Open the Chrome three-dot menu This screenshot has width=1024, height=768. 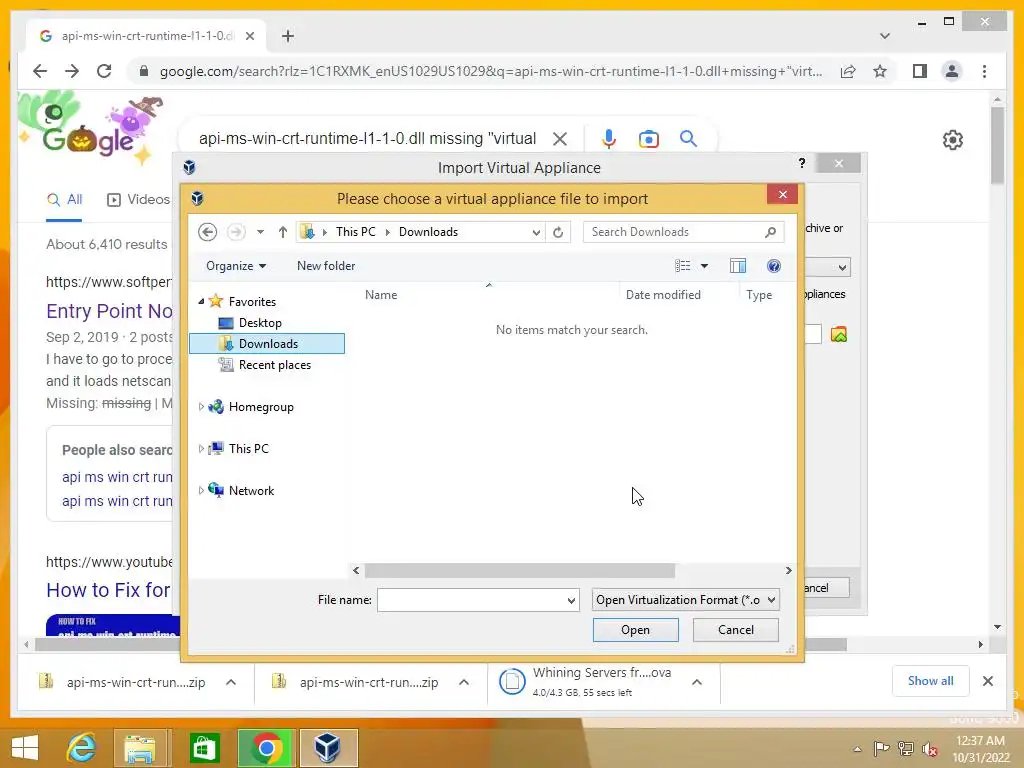click(985, 71)
